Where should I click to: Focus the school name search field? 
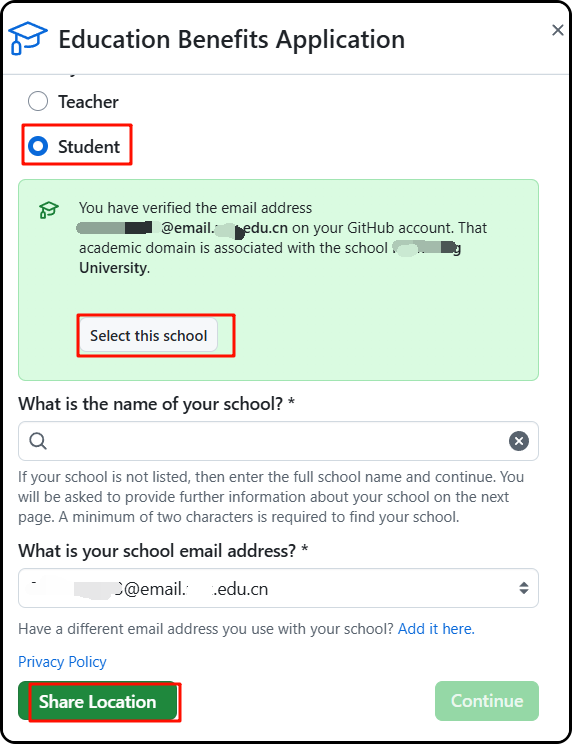point(278,441)
